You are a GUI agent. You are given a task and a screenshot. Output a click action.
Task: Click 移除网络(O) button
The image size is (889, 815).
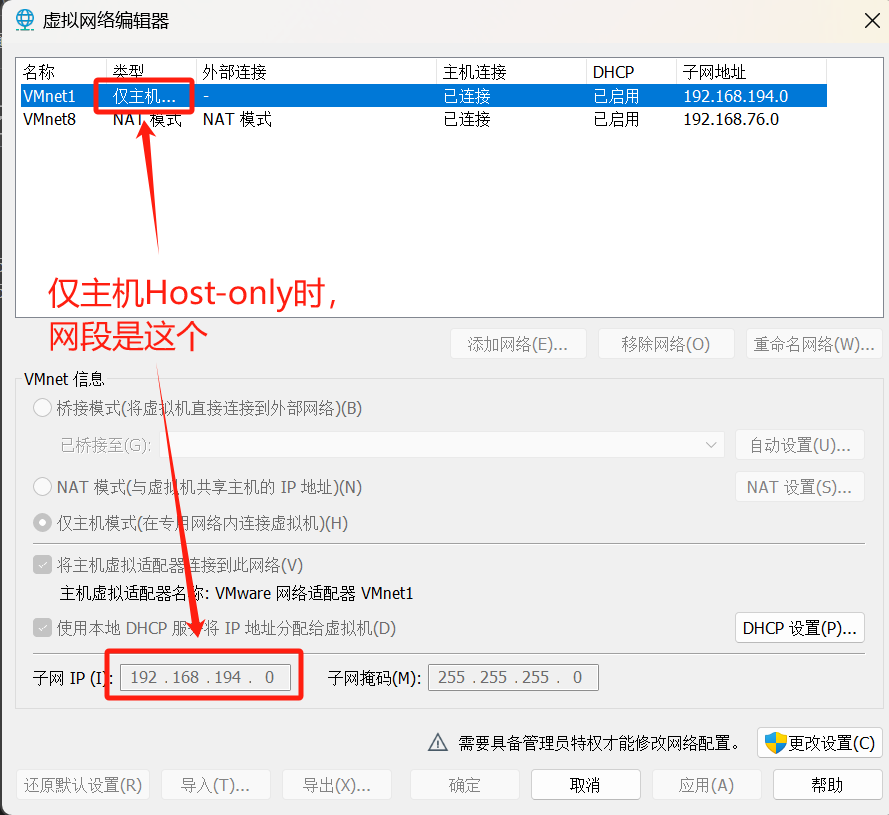pos(666,344)
